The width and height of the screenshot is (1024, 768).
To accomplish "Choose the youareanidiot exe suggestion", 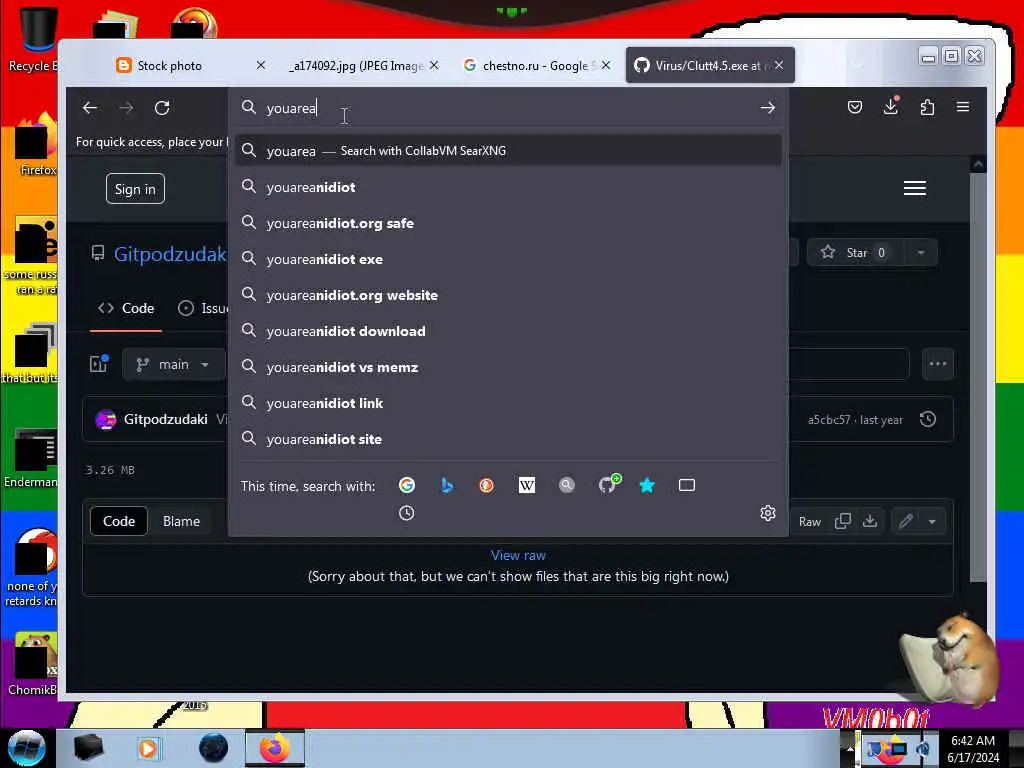I will coord(509,259).
